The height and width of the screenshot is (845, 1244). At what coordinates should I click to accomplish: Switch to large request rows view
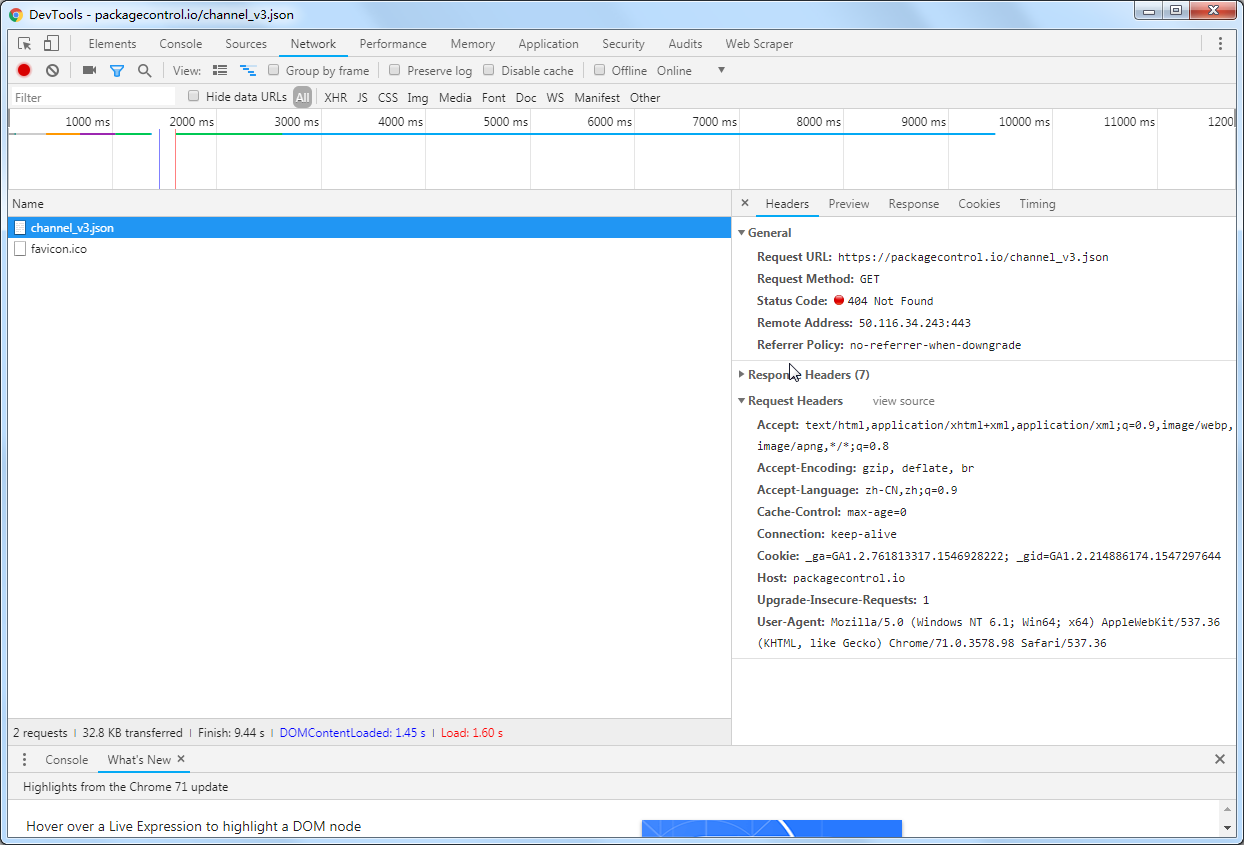[x=220, y=70]
